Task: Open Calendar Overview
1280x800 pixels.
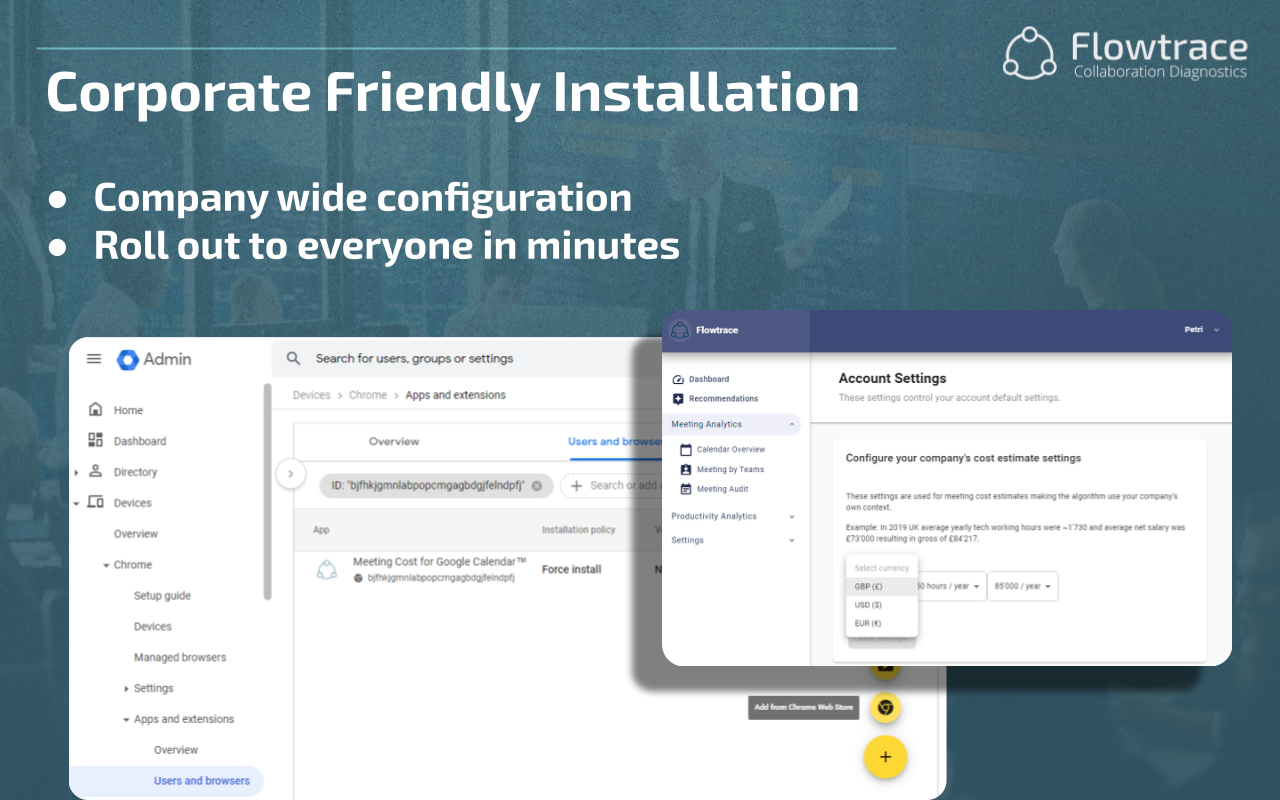Action: (731, 450)
